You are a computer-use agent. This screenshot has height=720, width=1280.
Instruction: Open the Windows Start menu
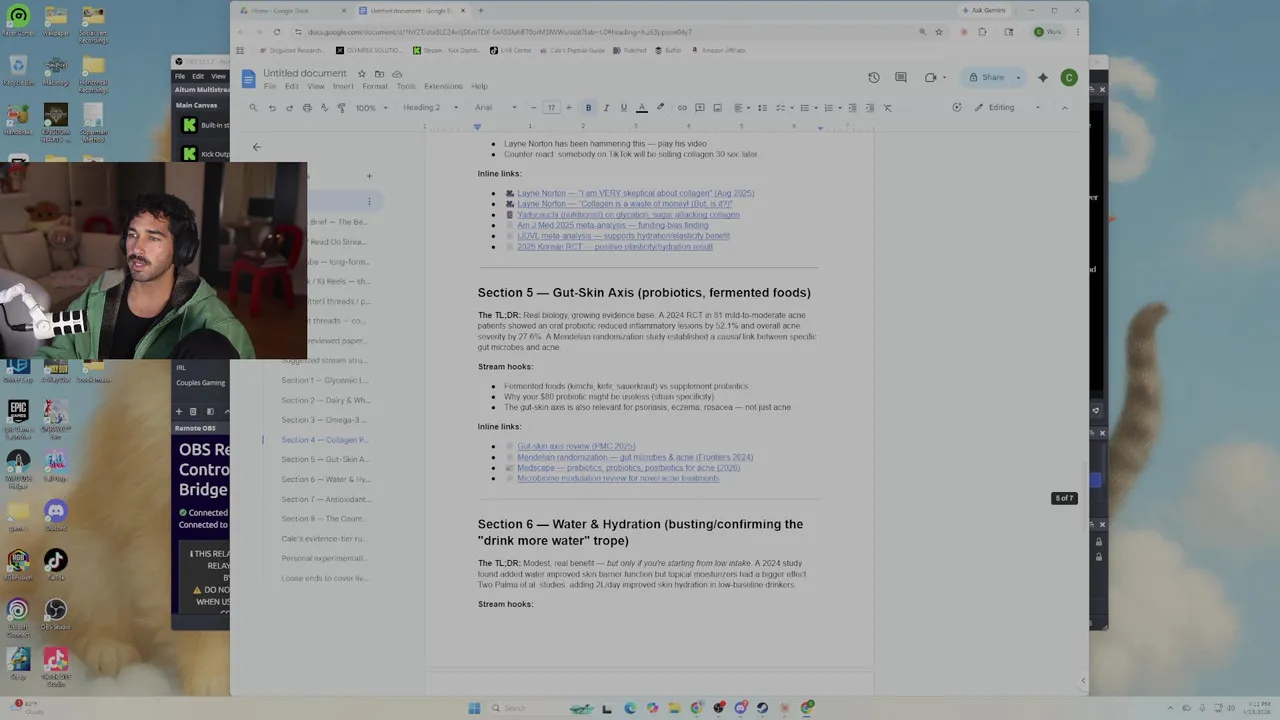tap(474, 708)
